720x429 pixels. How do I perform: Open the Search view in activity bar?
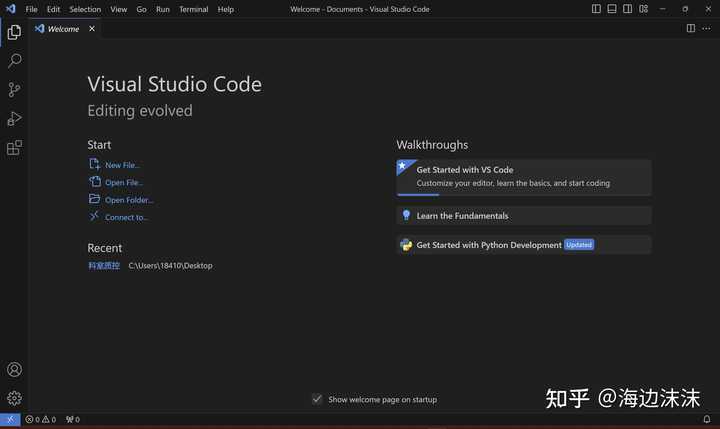(14, 61)
